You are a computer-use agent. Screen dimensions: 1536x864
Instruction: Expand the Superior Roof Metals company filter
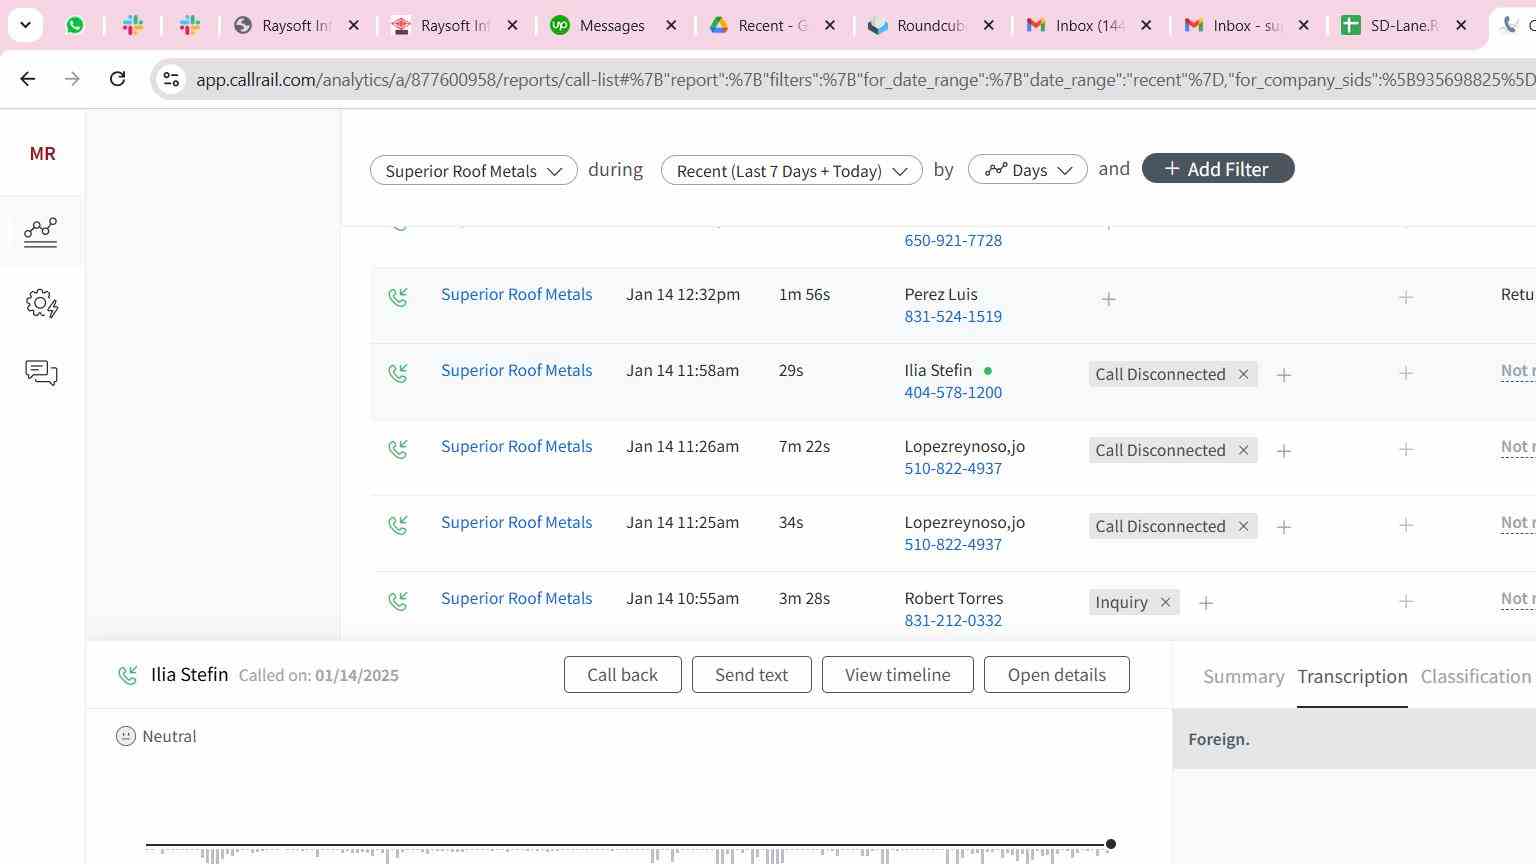coord(473,170)
